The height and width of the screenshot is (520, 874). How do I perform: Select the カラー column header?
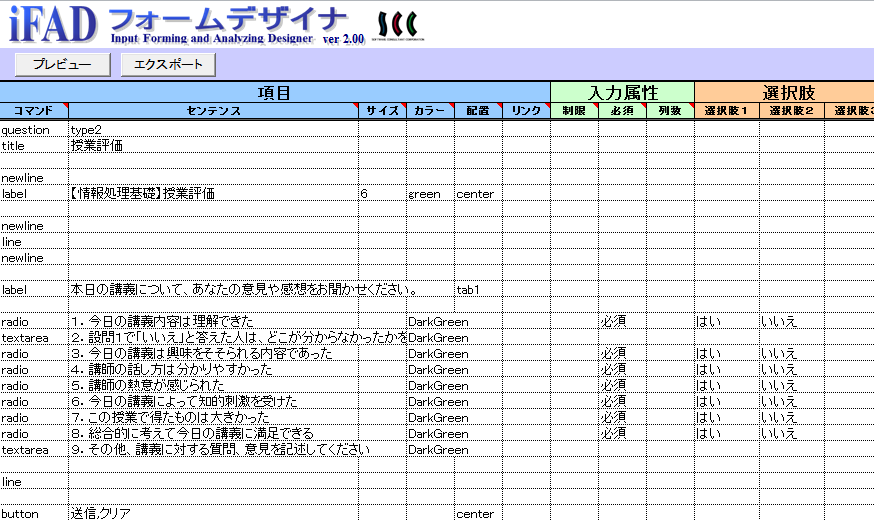tap(430, 111)
